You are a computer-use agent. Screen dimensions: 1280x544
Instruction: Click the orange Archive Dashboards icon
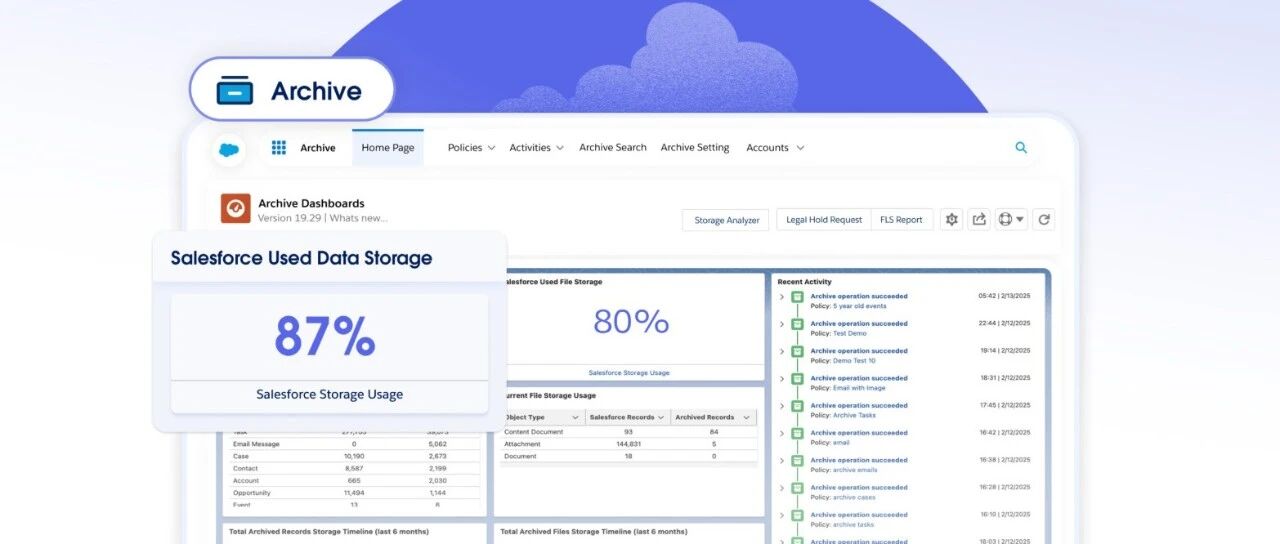point(235,208)
